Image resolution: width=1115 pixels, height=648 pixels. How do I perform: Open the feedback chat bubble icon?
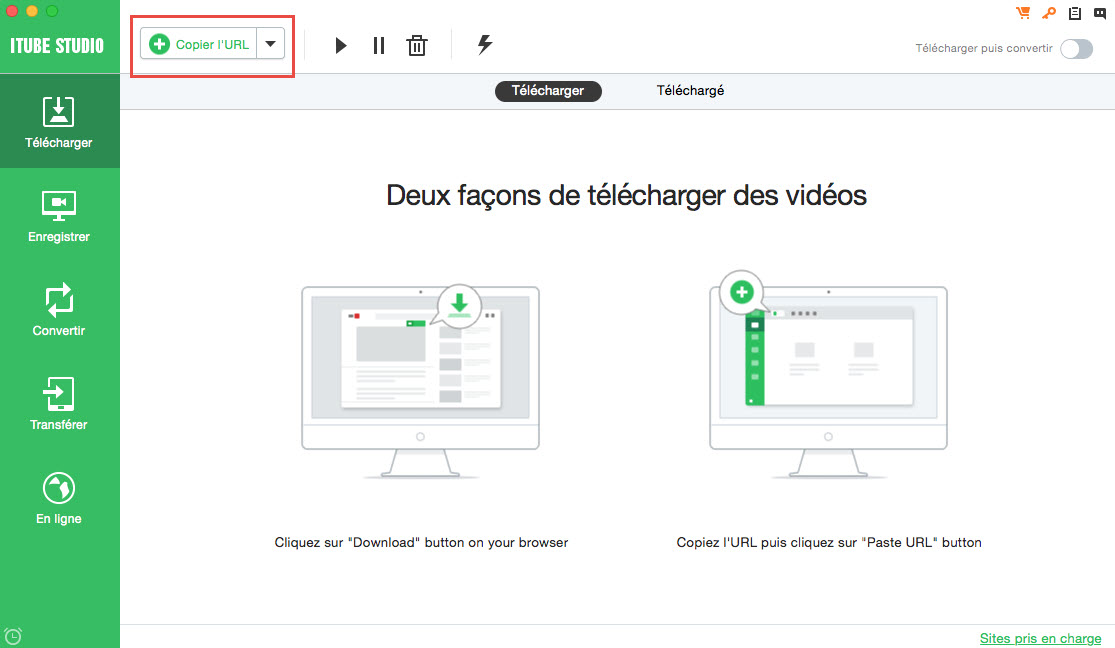(1099, 13)
